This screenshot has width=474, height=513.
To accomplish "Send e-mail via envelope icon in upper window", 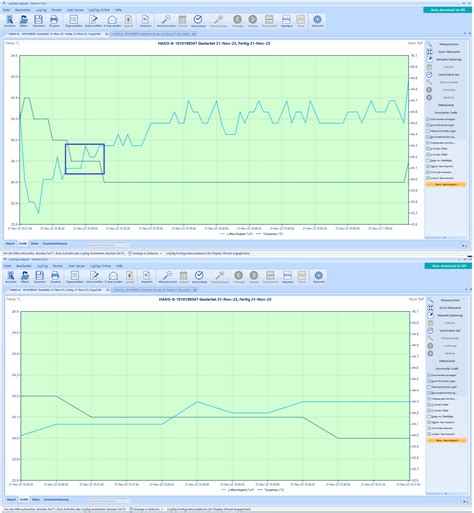I will [x=112, y=21].
